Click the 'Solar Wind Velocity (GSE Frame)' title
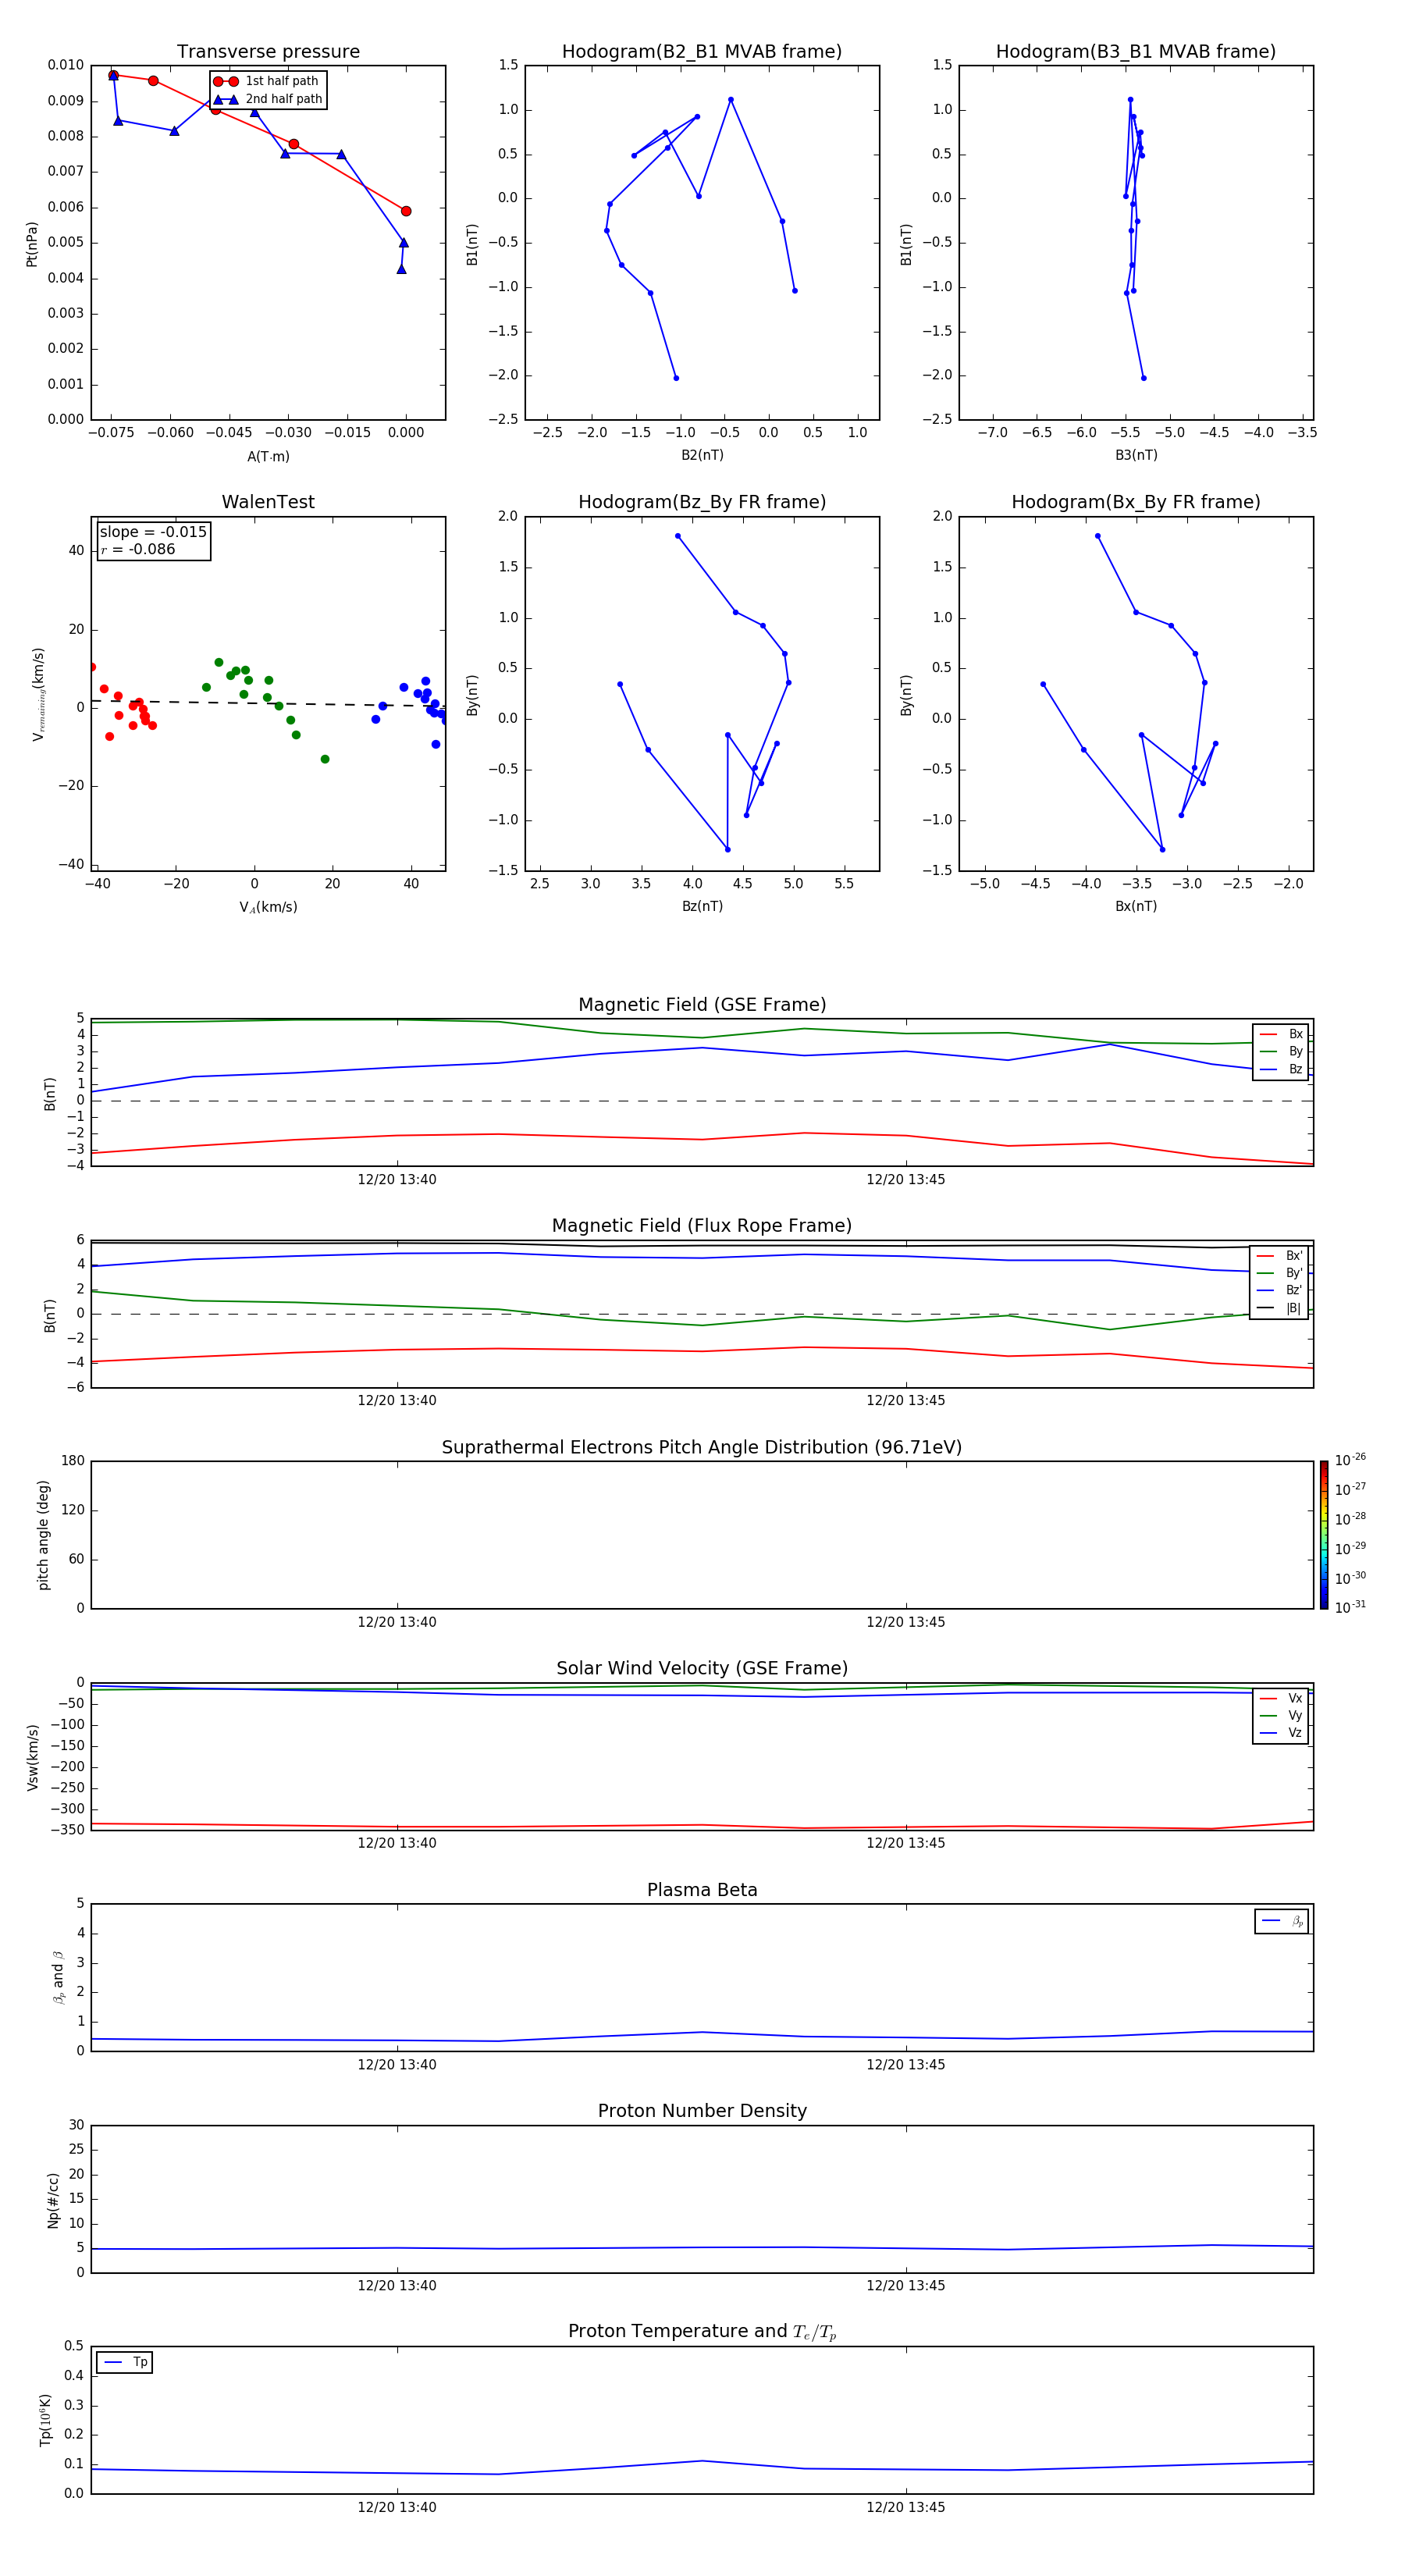Image resolution: width=1405 pixels, height=2576 pixels. coord(702,1668)
